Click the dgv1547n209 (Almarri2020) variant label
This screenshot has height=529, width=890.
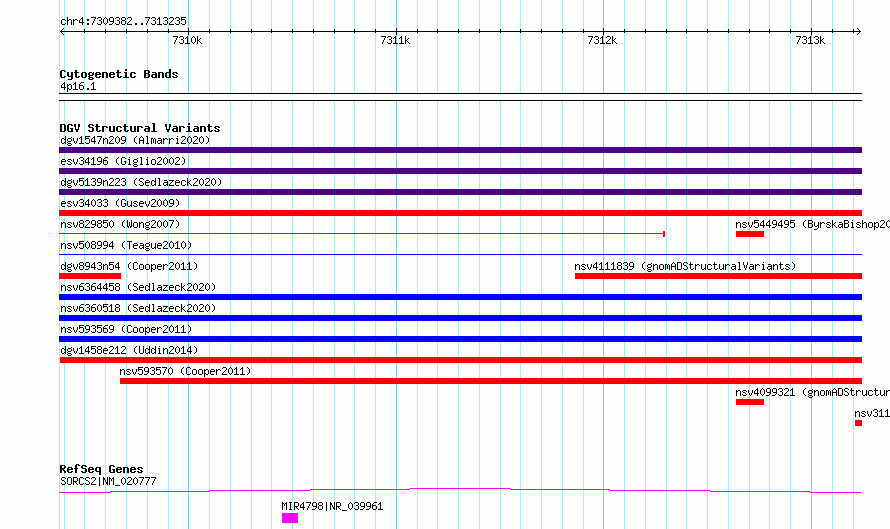pyautogui.click(x=135, y=140)
